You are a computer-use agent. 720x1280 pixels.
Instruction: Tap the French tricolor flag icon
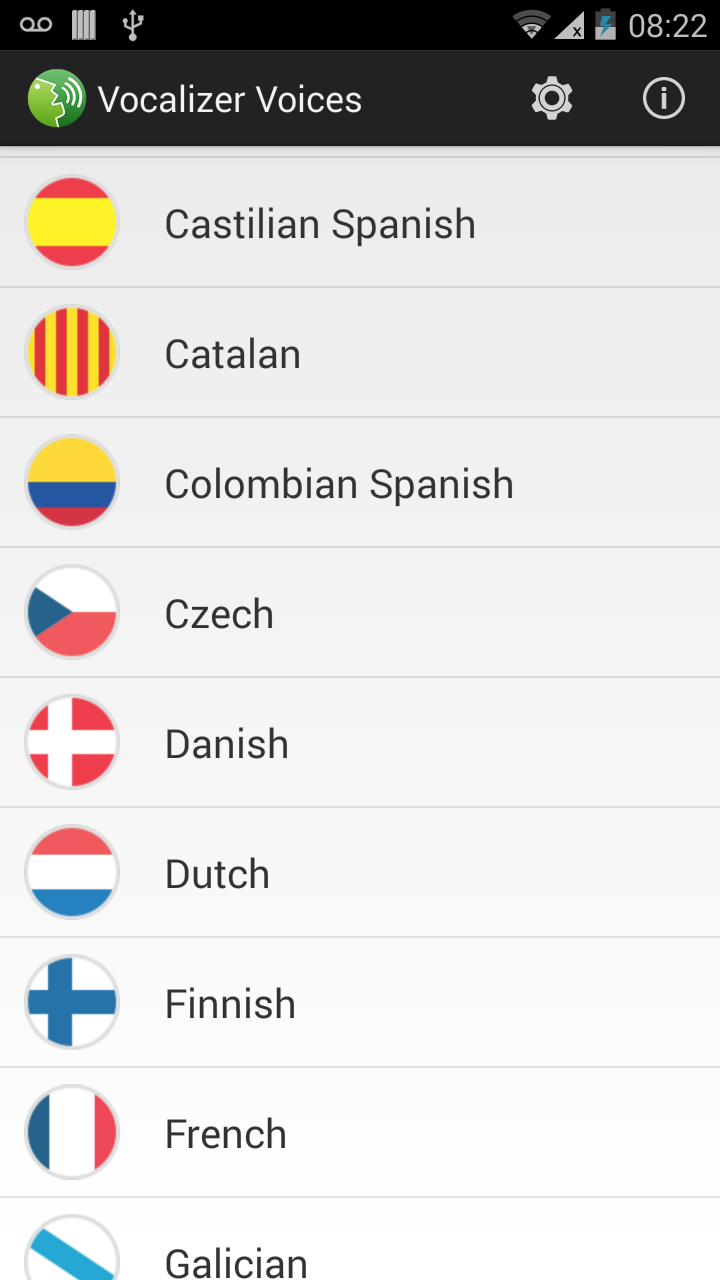point(72,1132)
